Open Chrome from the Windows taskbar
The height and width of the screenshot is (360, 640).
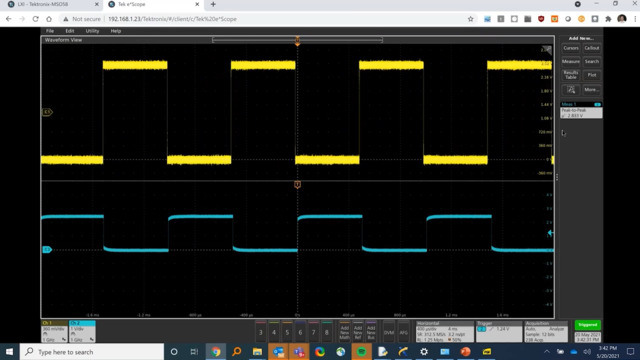click(216, 351)
